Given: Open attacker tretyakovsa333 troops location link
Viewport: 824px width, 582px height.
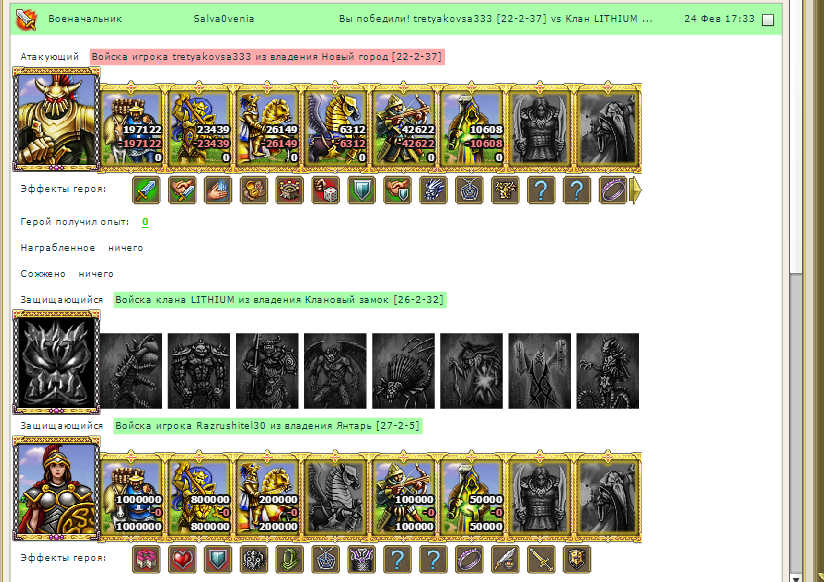Looking at the screenshot, I should (x=267, y=57).
